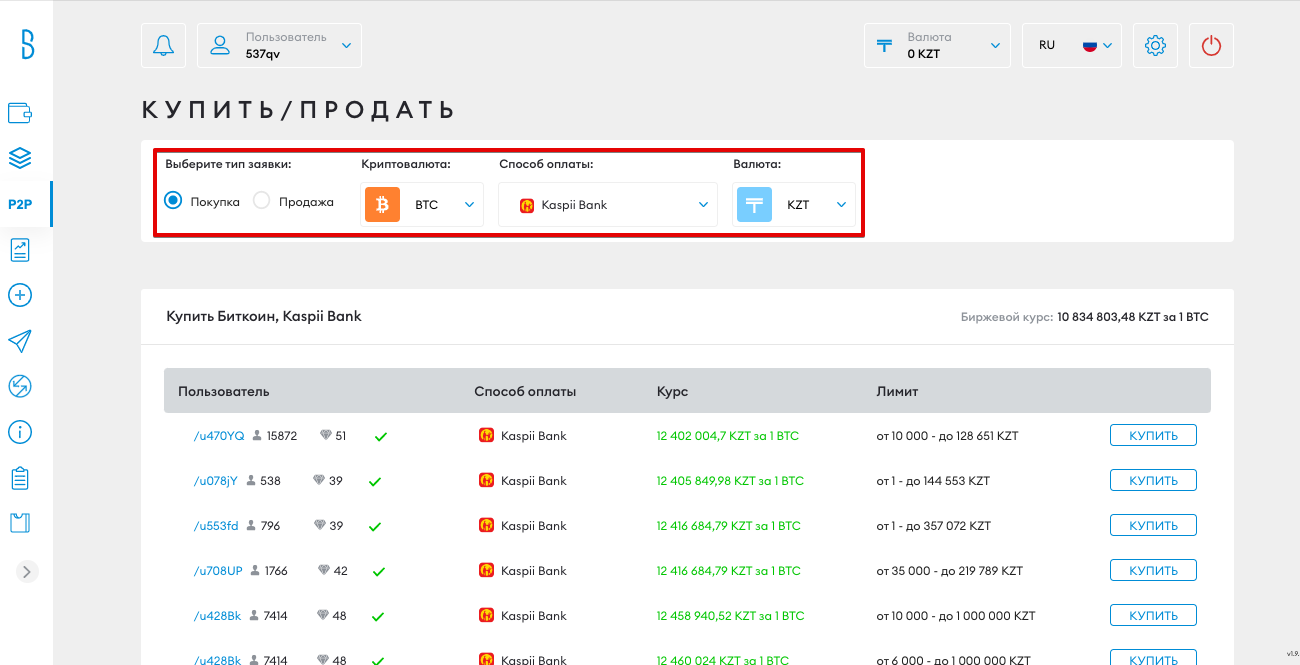Click the user avatar icon
This screenshot has width=1300, height=665.
[x=221, y=45]
